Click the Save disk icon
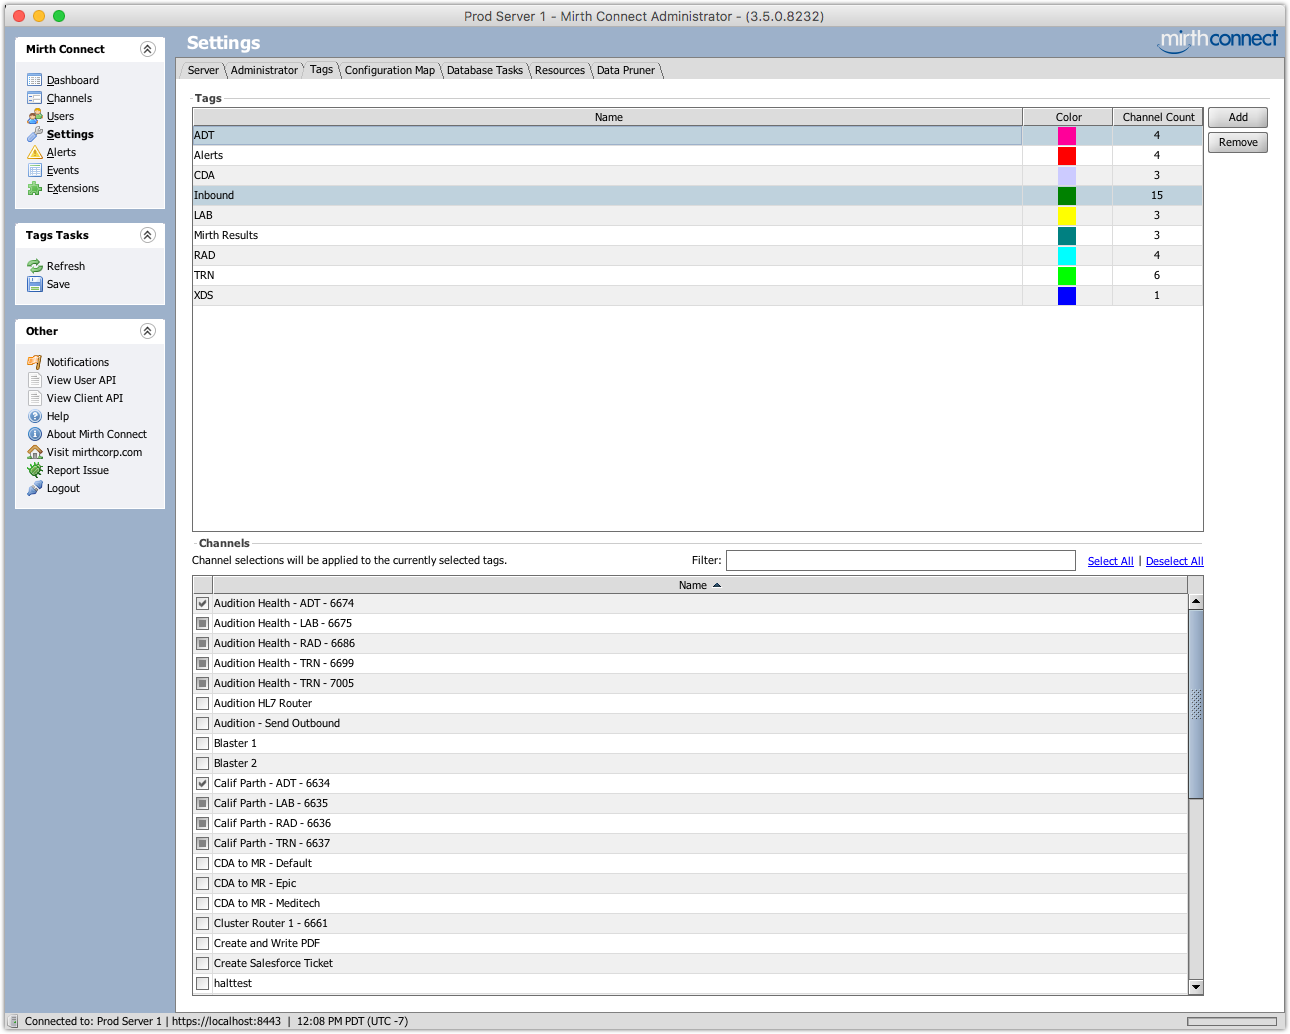This screenshot has height=1034, width=1290. (35, 284)
